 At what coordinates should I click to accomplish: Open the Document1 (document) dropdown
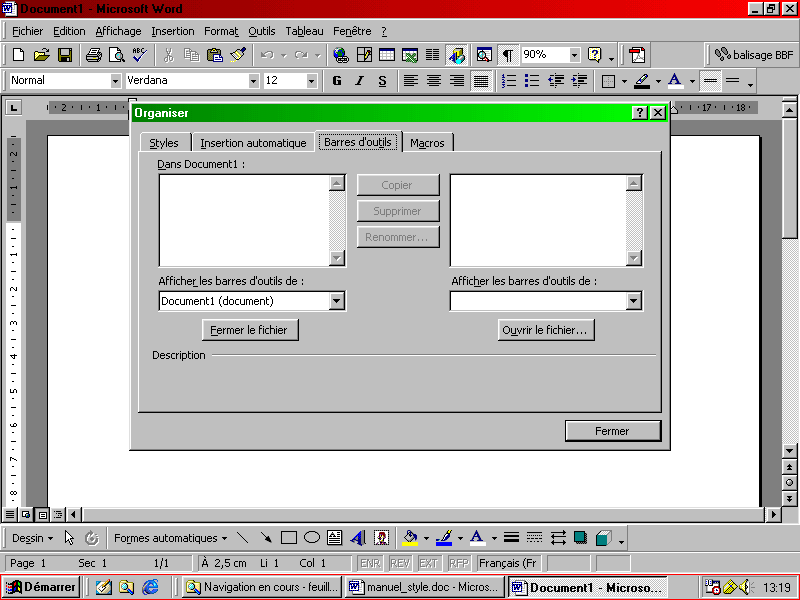click(336, 301)
